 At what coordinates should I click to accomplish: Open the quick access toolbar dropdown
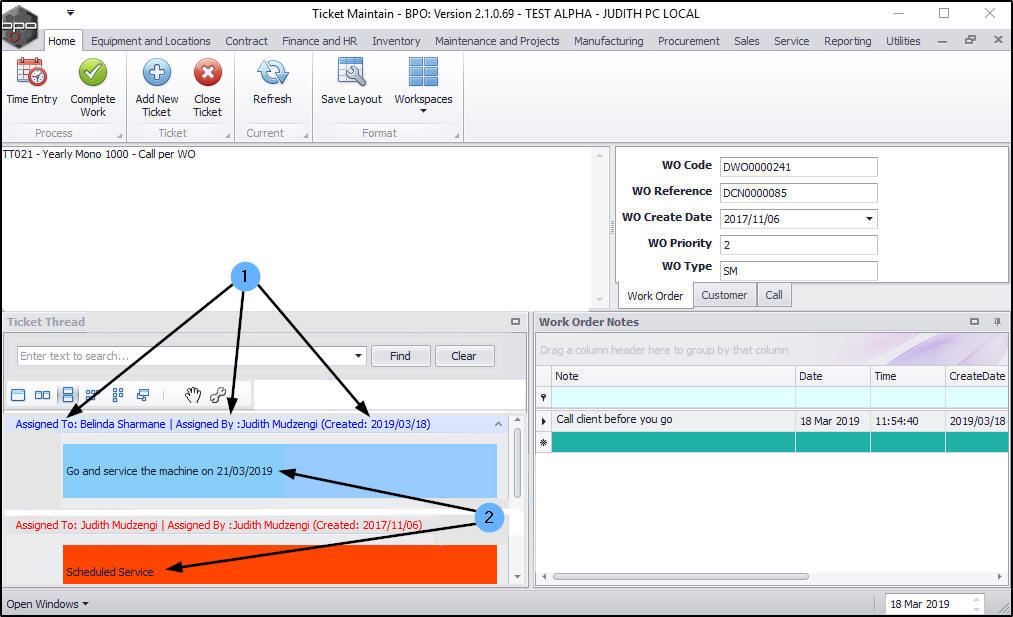click(x=70, y=13)
